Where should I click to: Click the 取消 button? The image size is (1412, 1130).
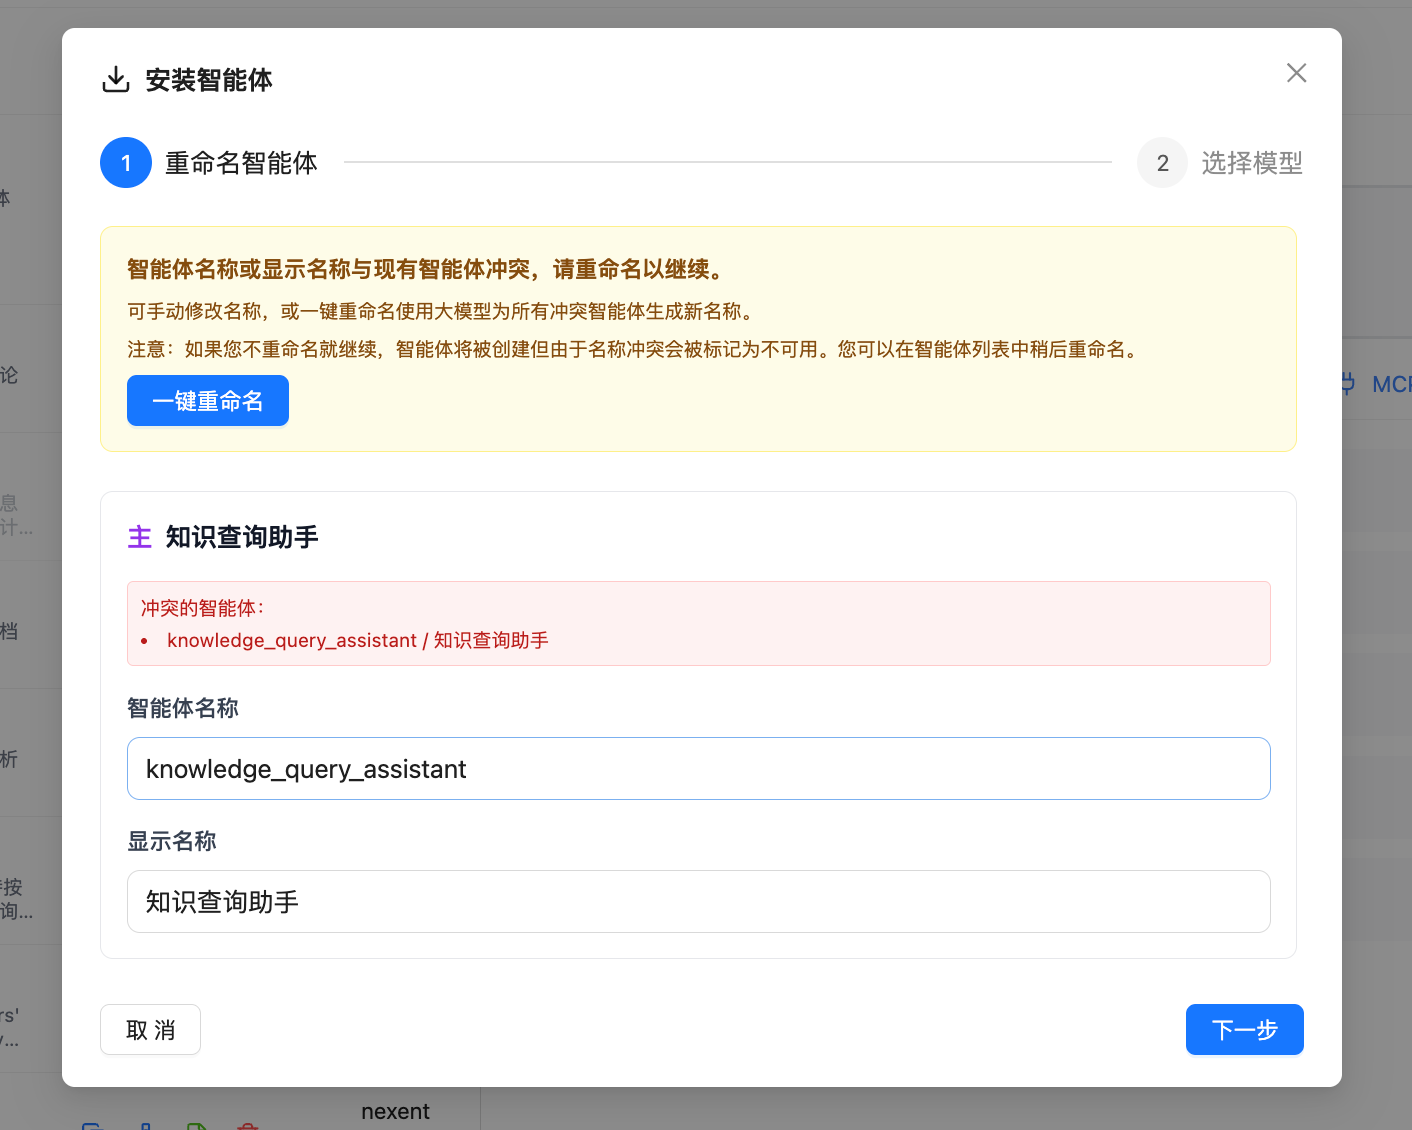tap(150, 1029)
